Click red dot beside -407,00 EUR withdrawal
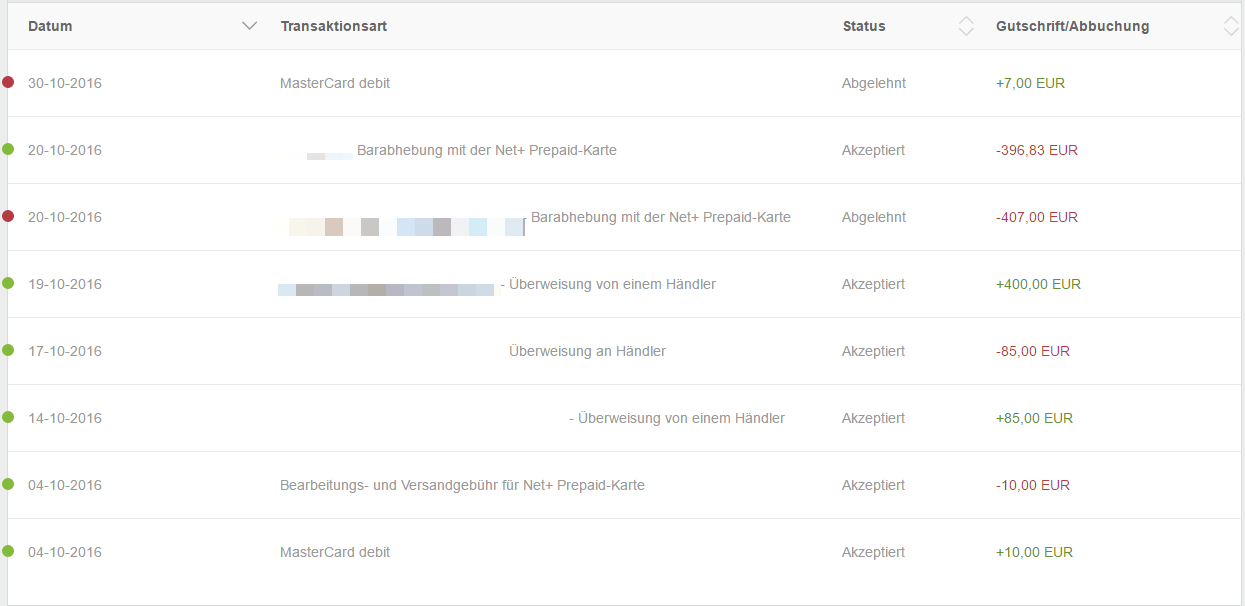Screen dimensions: 1245x606 pos(8,216)
